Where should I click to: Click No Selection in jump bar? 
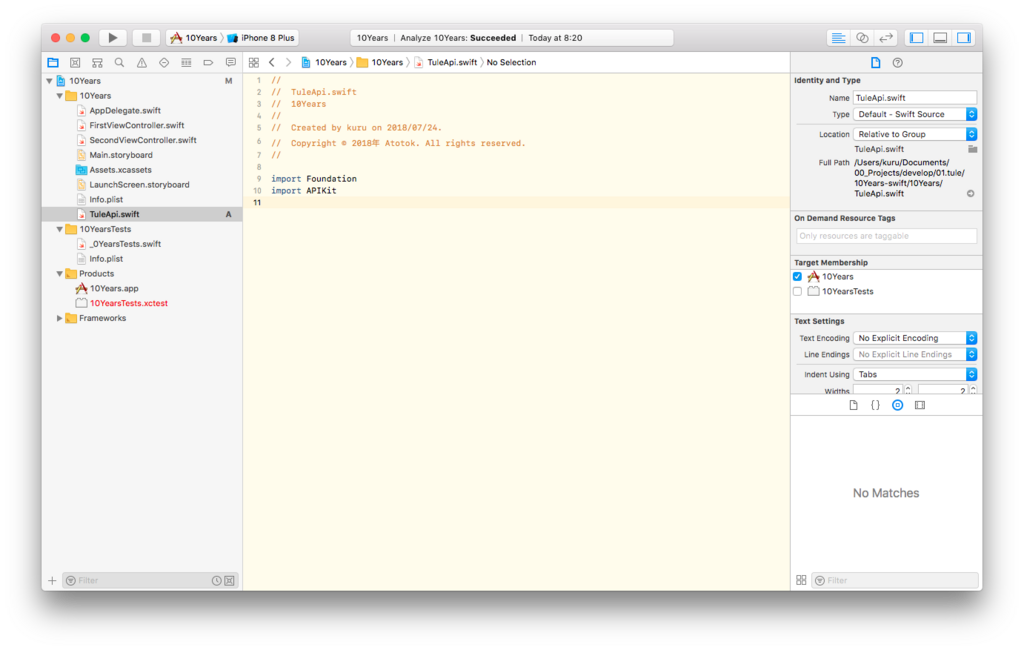511,63
